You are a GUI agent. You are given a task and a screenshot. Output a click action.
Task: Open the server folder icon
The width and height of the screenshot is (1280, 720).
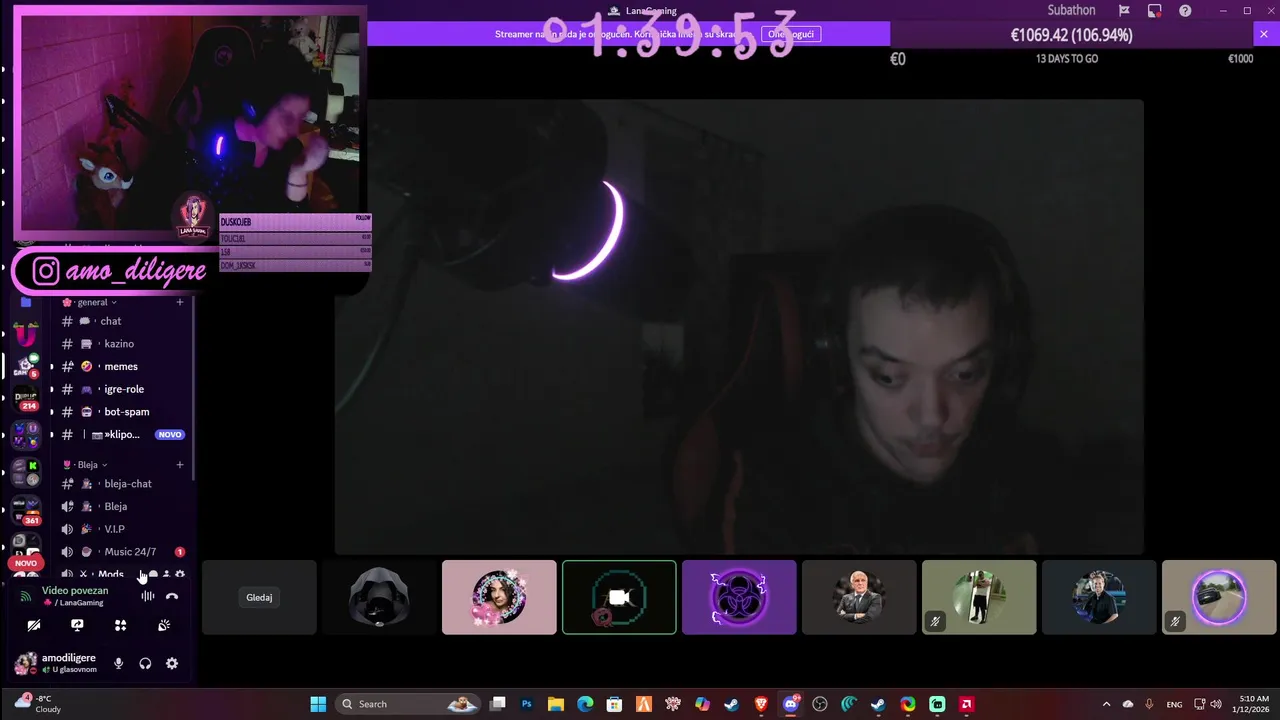[x=26, y=302]
